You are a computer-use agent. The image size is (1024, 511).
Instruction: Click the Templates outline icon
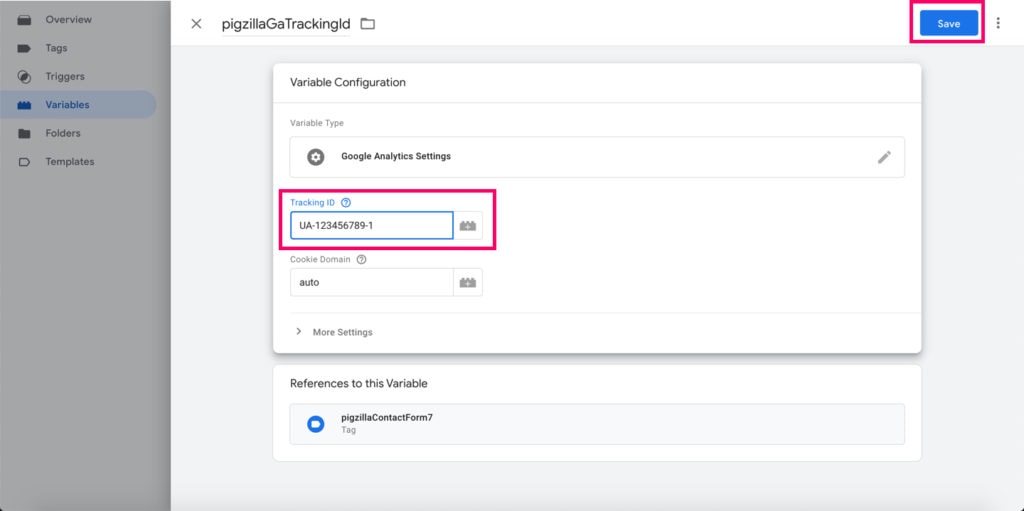pos(24,162)
